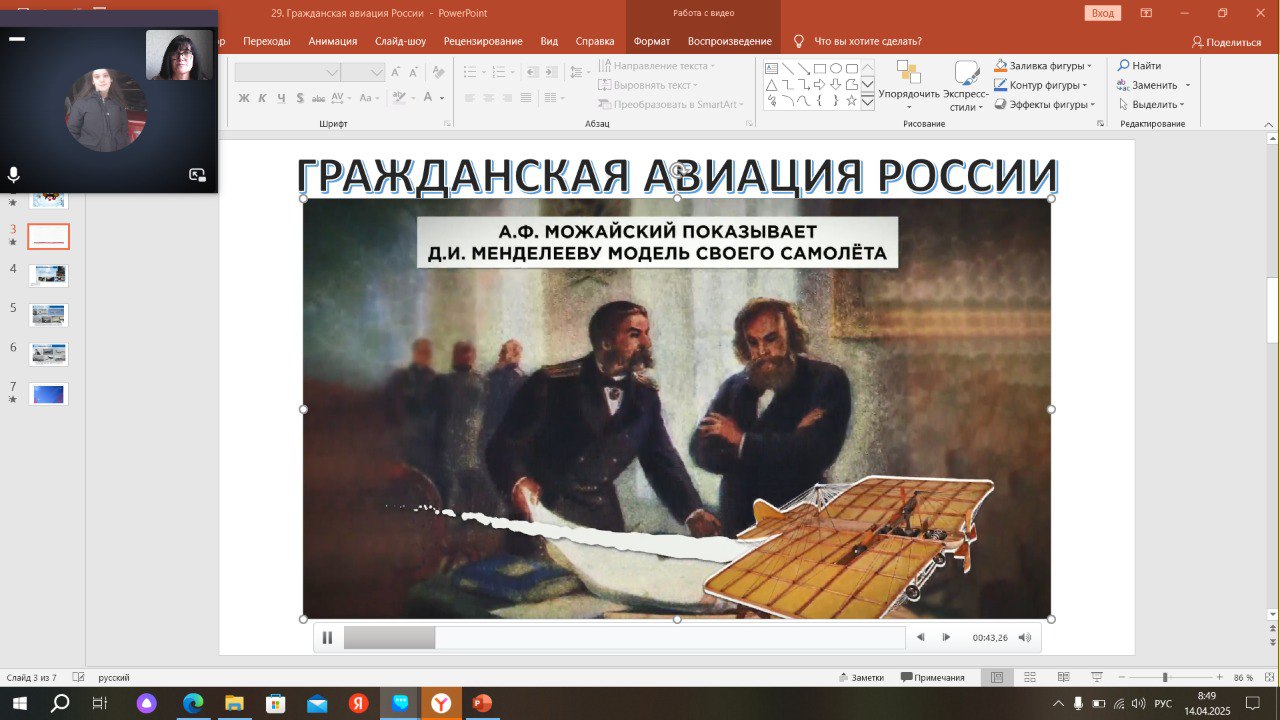Open the Переходы tab
1280x720 pixels.
click(266, 41)
